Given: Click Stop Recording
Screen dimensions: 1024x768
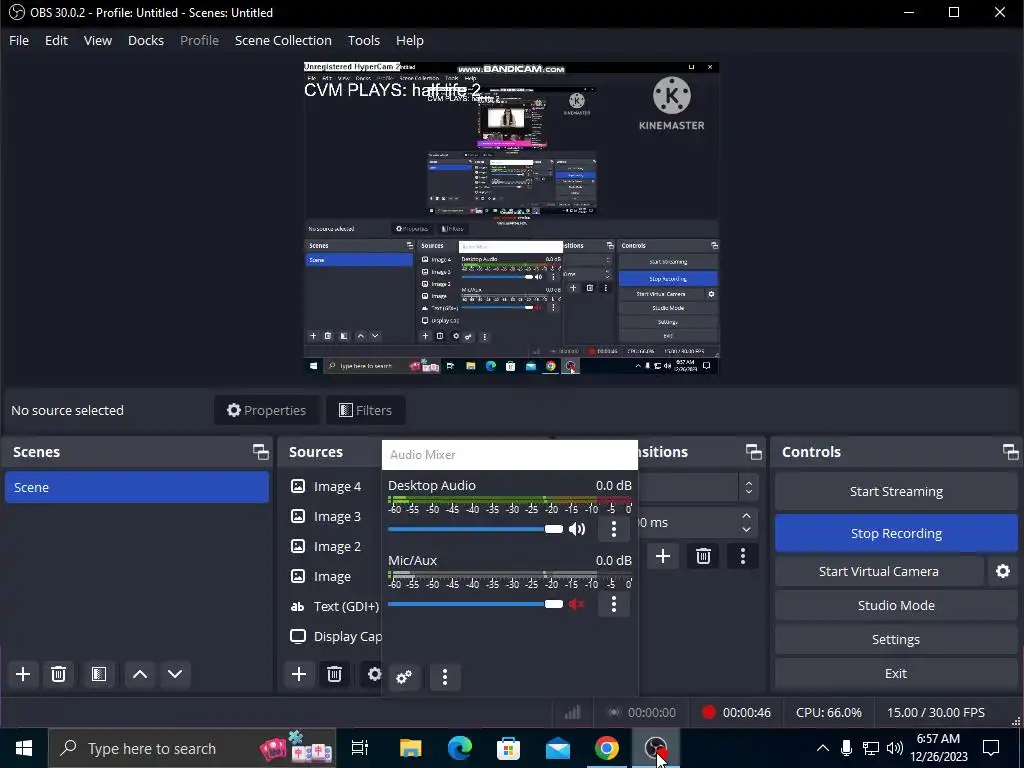Looking at the screenshot, I should 896,533.
